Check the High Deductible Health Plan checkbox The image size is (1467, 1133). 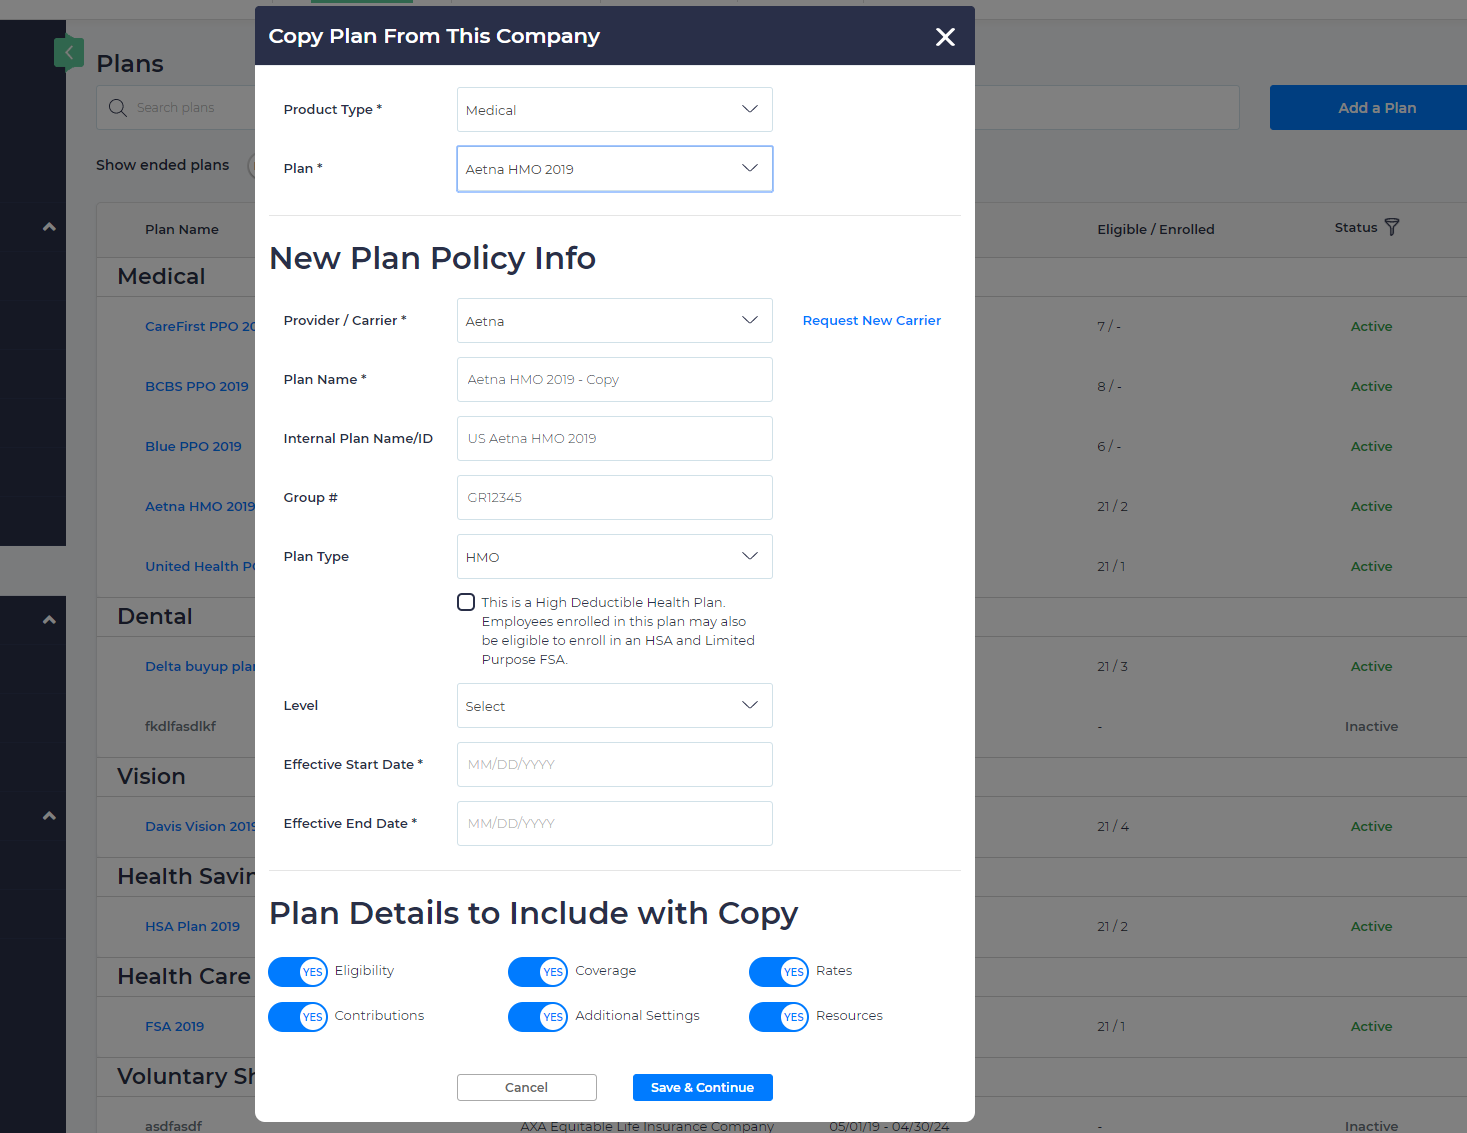pyautogui.click(x=466, y=602)
